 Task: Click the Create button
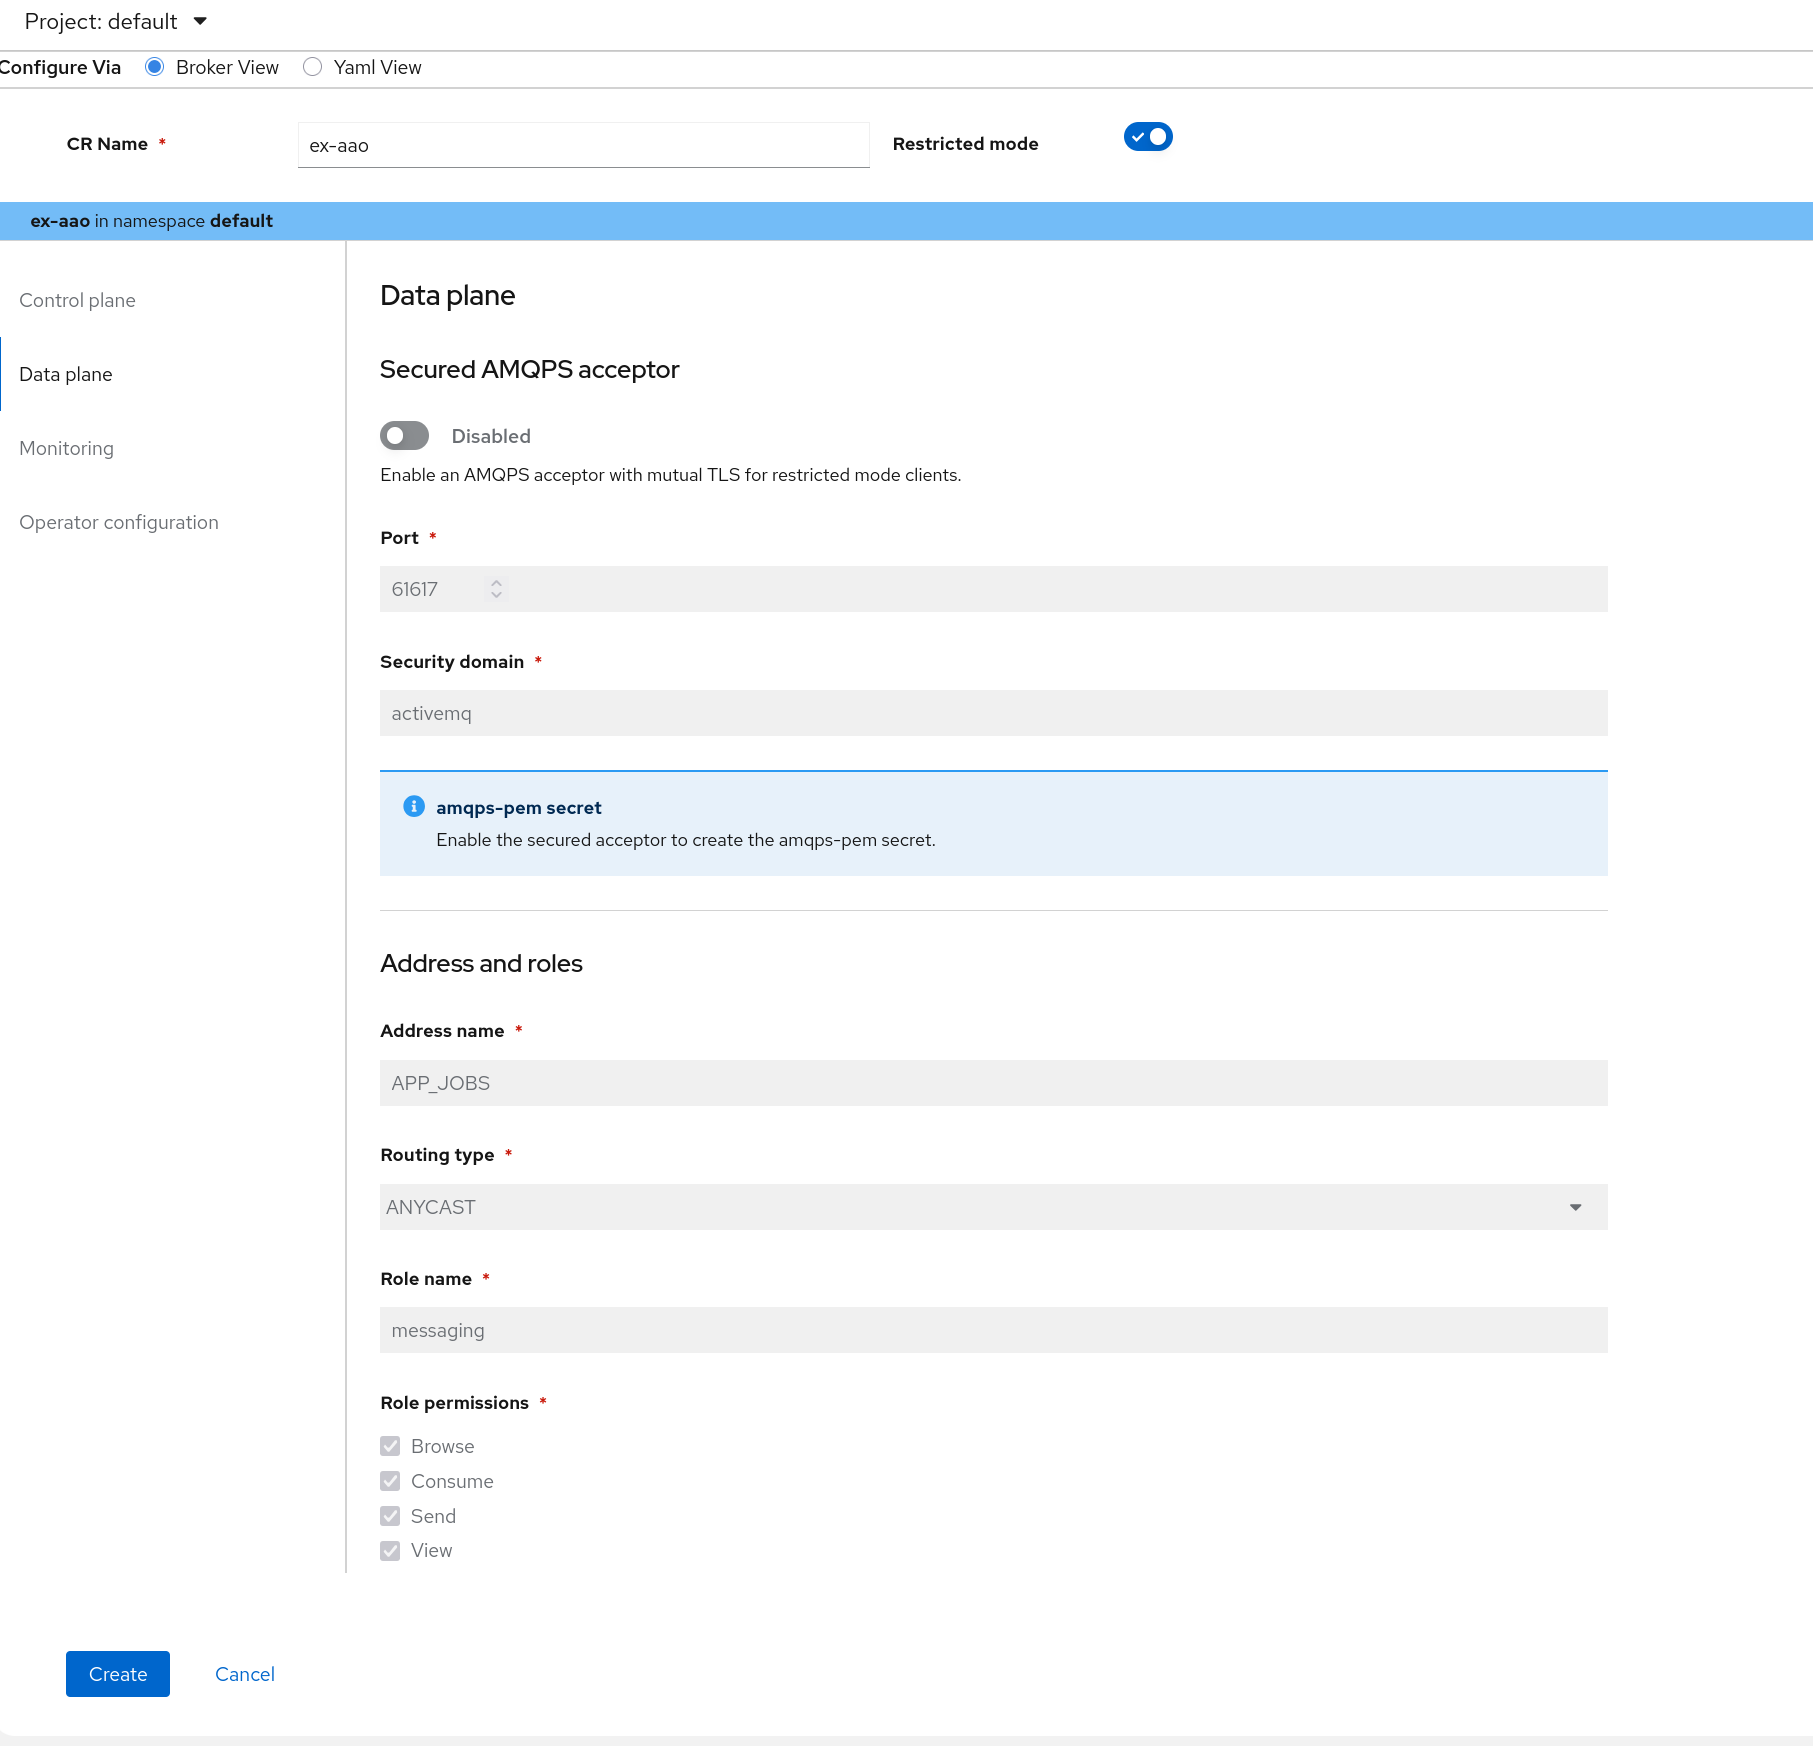(x=118, y=1674)
